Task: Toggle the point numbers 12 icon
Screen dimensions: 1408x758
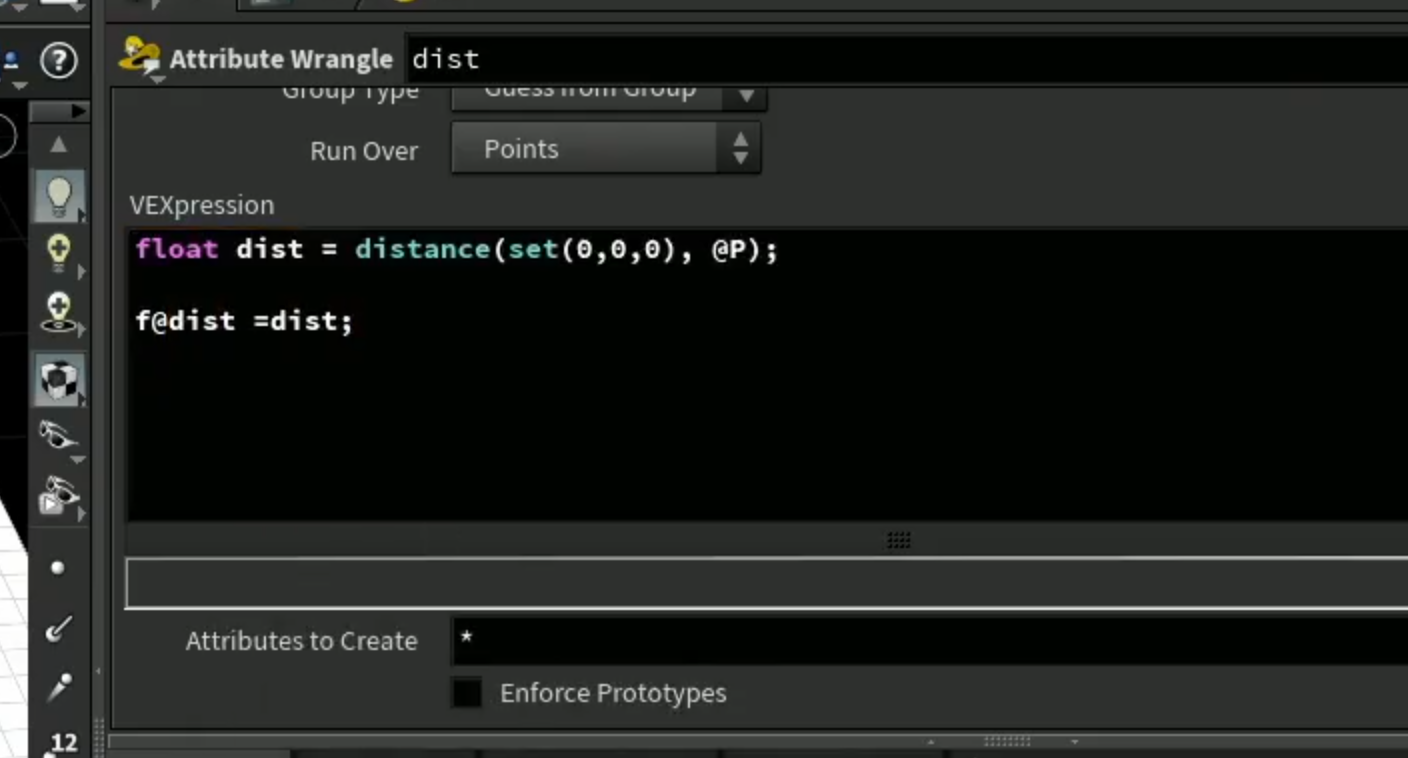Action: [62, 743]
